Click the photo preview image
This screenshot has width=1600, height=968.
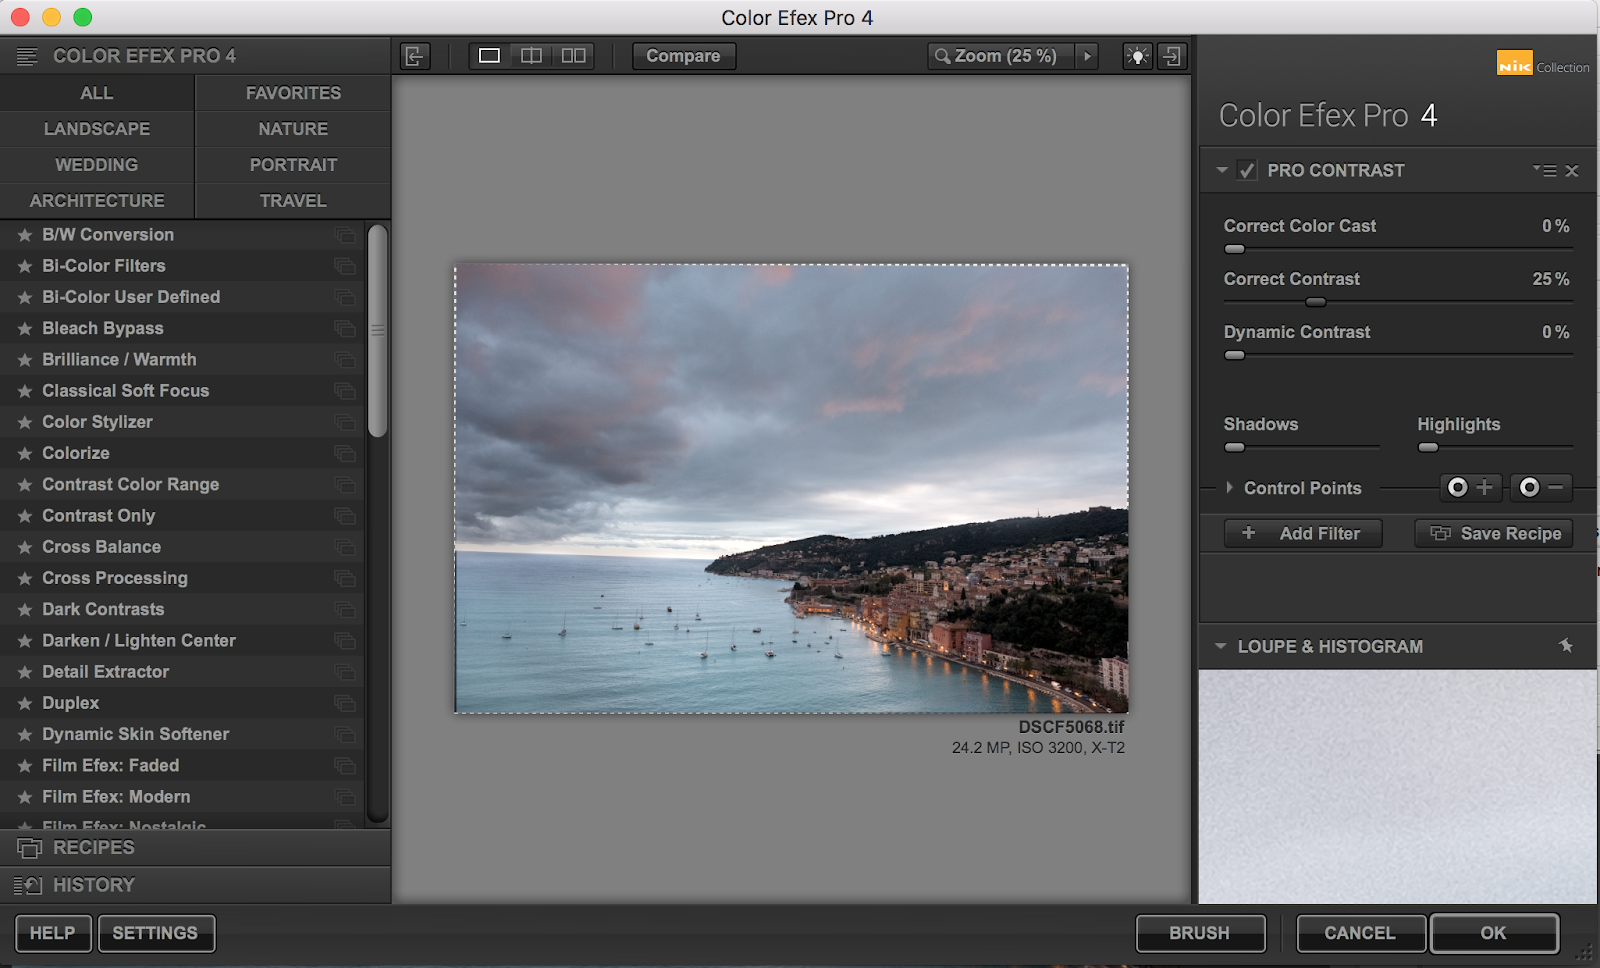click(x=791, y=488)
